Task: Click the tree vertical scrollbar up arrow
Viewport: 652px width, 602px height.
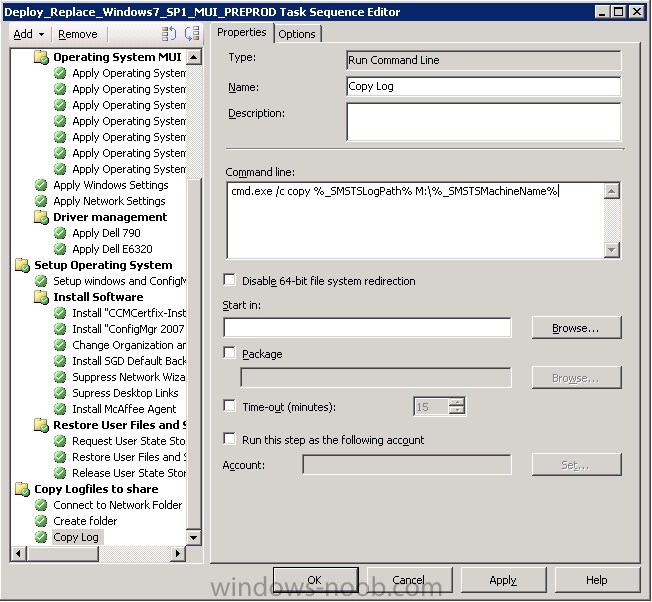Action: click(194, 57)
